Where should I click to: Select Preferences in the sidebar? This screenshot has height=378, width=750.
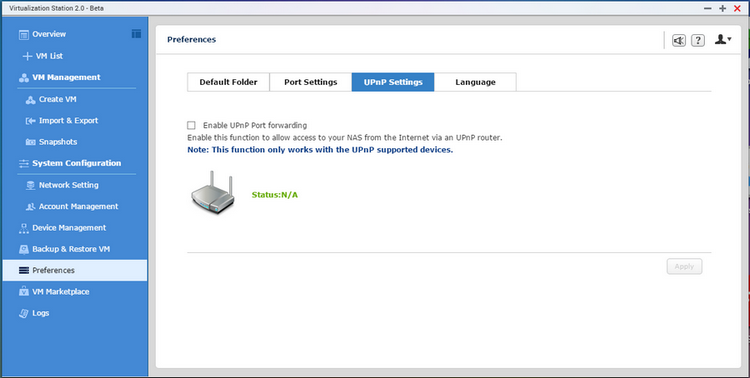75,270
